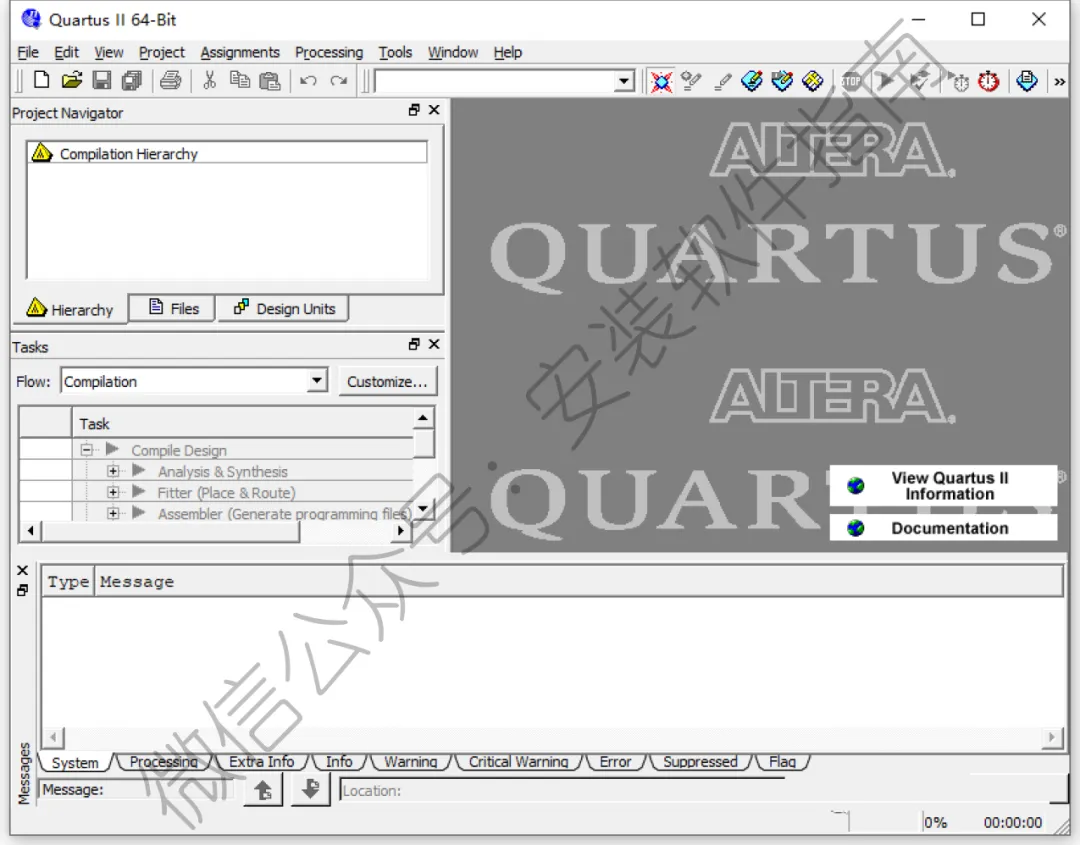Expand the Analysis & Synthesis task

click(x=113, y=472)
